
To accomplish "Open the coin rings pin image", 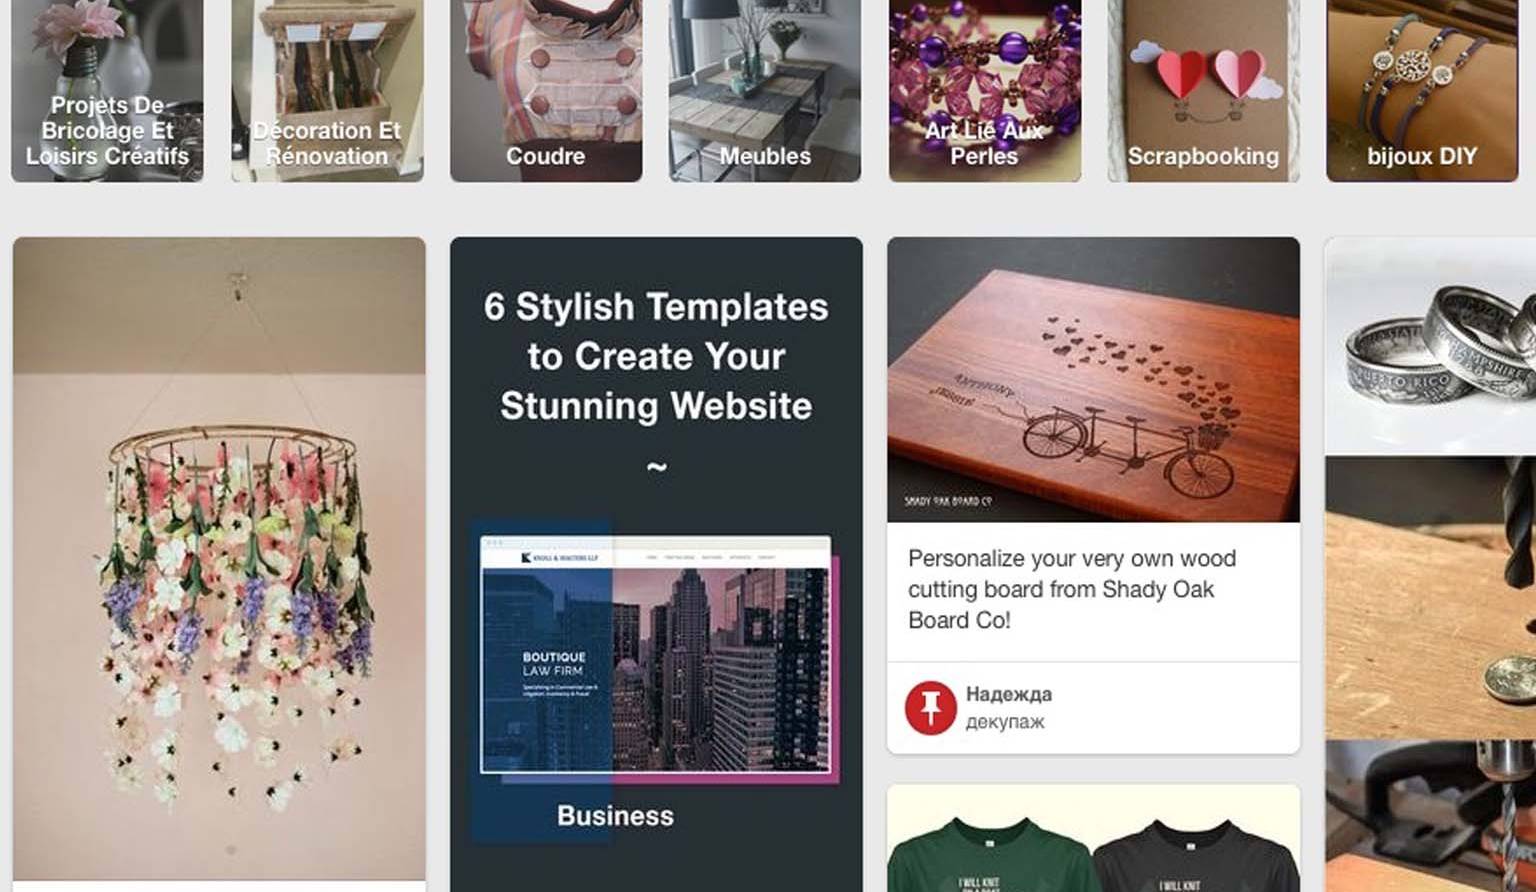I will (1430, 346).
